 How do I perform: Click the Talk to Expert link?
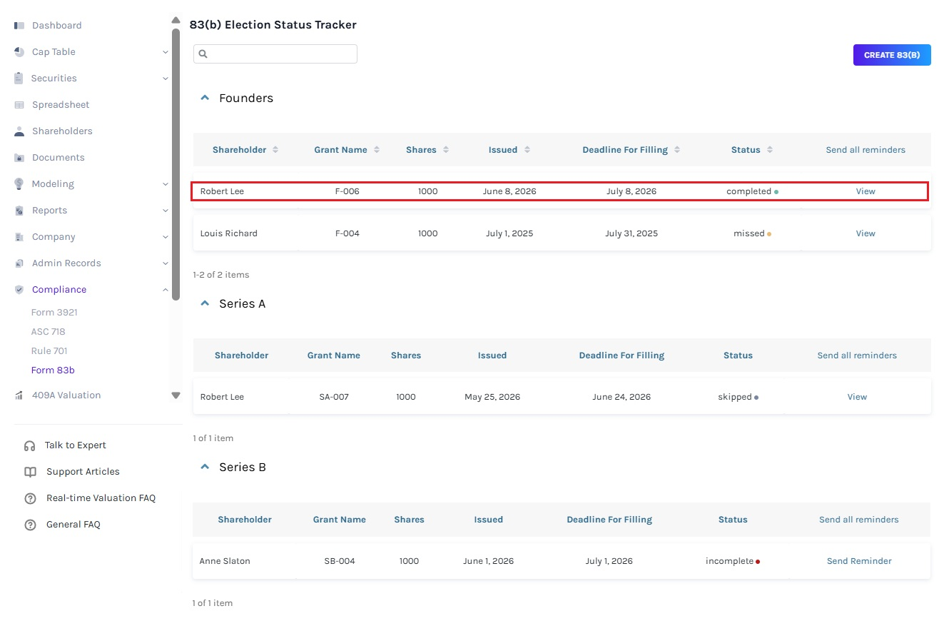(75, 446)
